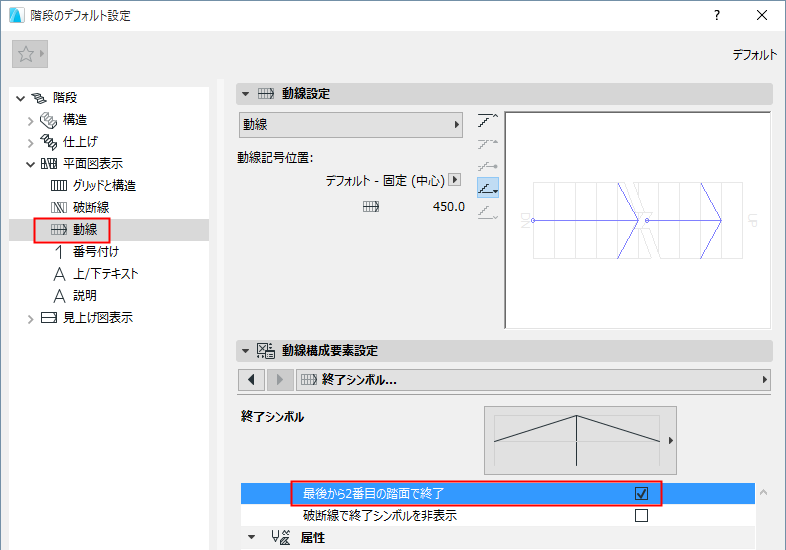
Task: Open the end symbol shape picker
Action: 580,441
